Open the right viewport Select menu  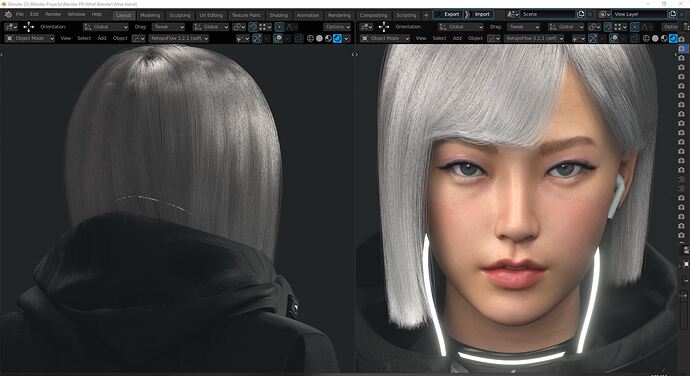439,38
